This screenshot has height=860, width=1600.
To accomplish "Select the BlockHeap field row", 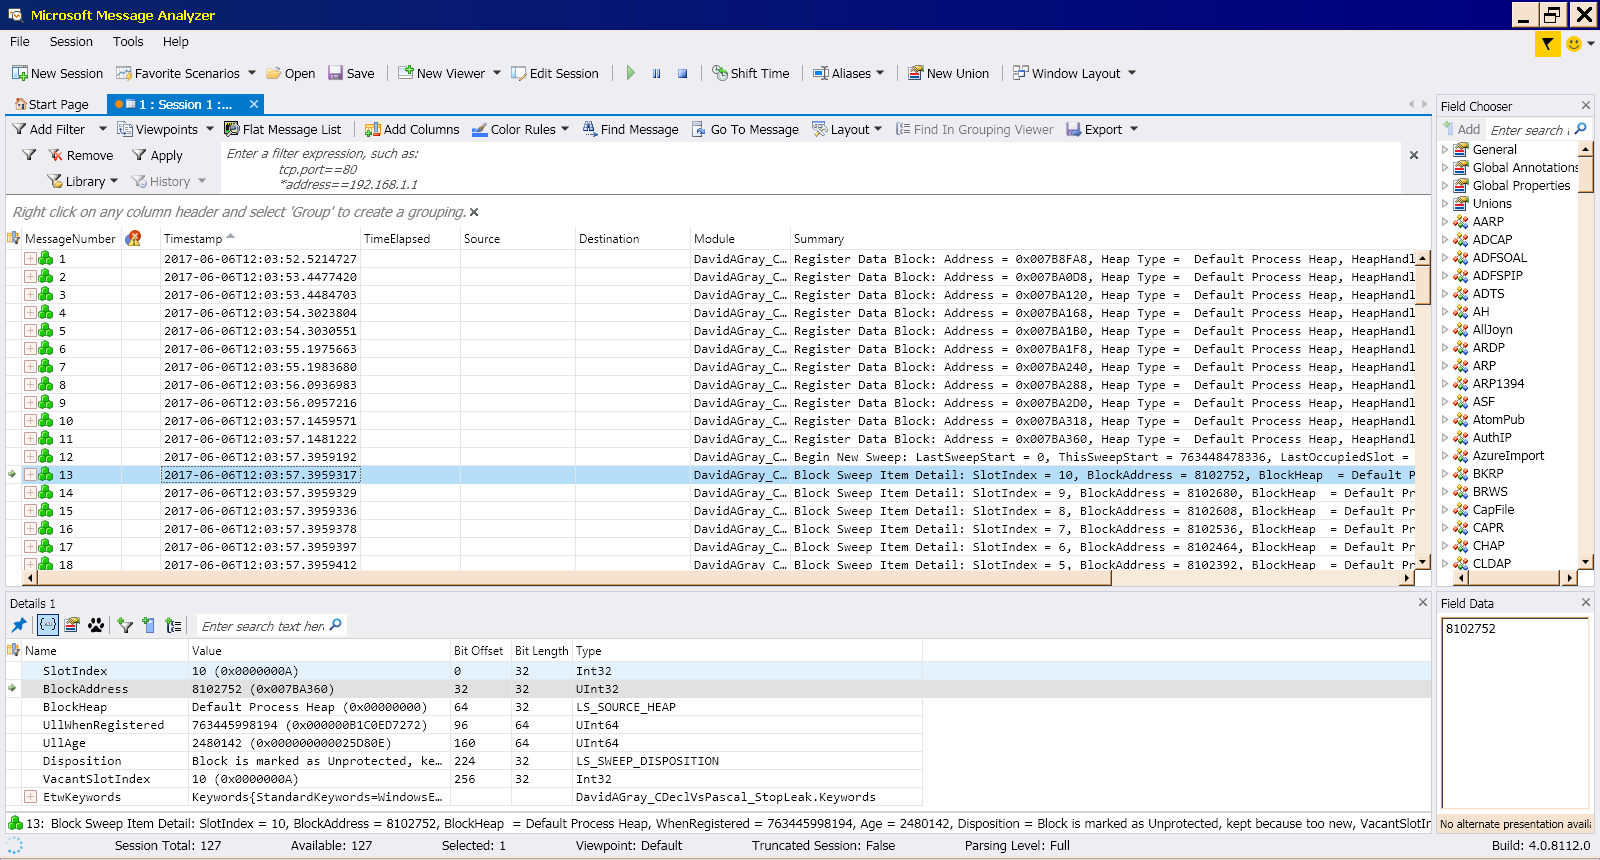I will point(465,707).
